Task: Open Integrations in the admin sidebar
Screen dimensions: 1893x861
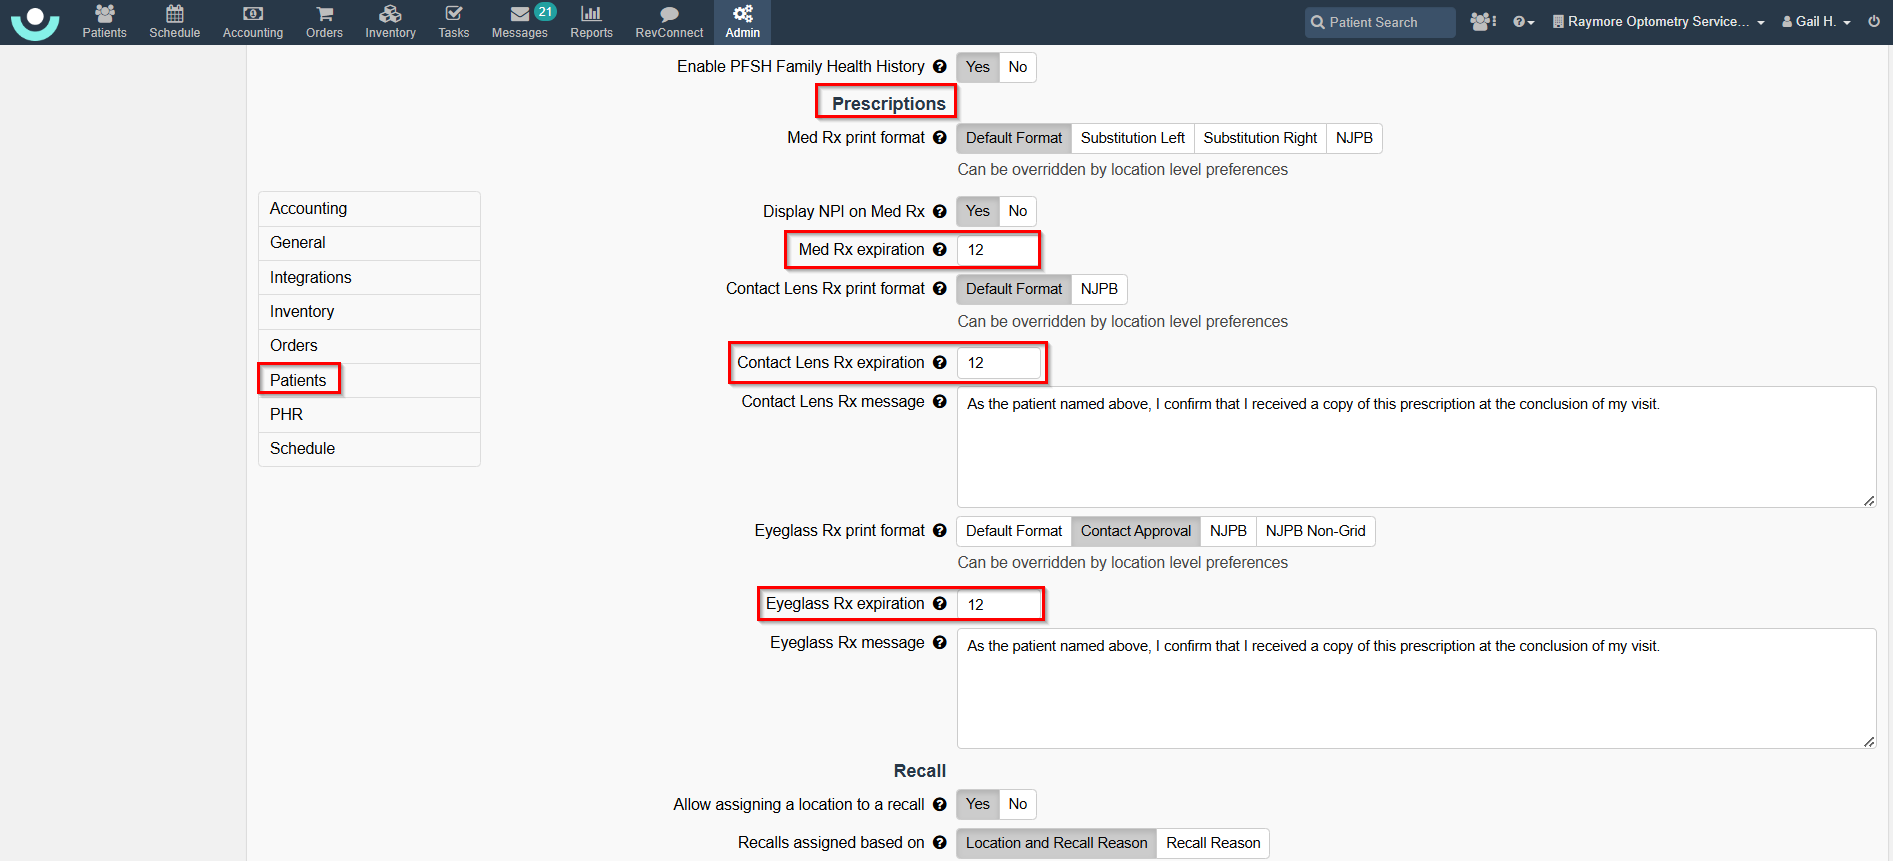Action: tap(310, 277)
